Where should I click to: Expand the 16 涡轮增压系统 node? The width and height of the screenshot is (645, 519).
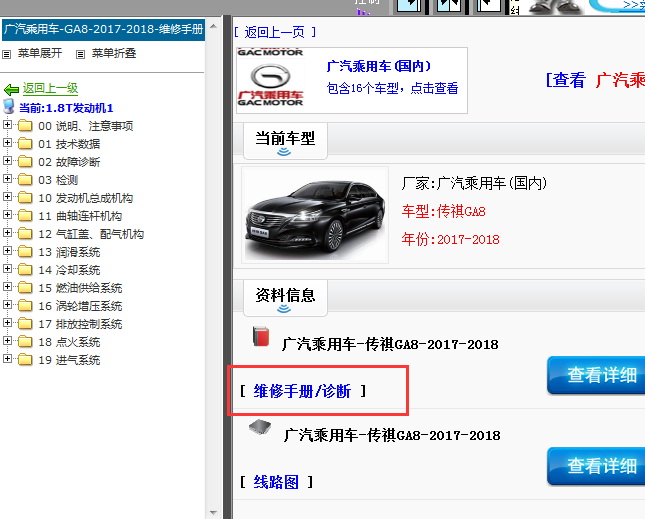pos(7,305)
